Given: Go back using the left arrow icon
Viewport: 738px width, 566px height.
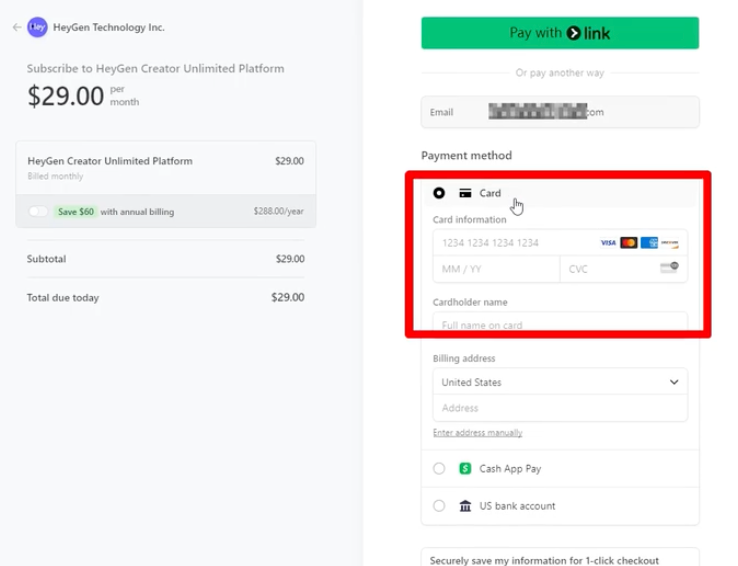Looking at the screenshot, I should 17,27.
